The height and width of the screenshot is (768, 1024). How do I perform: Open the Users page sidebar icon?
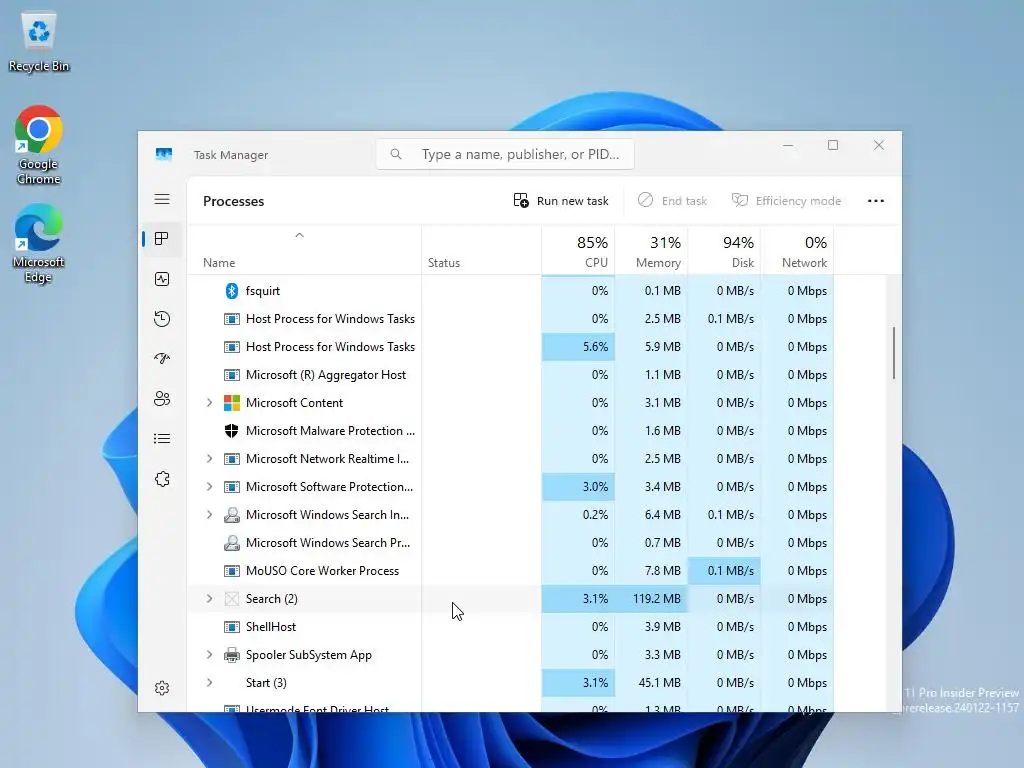pos(162,398)
